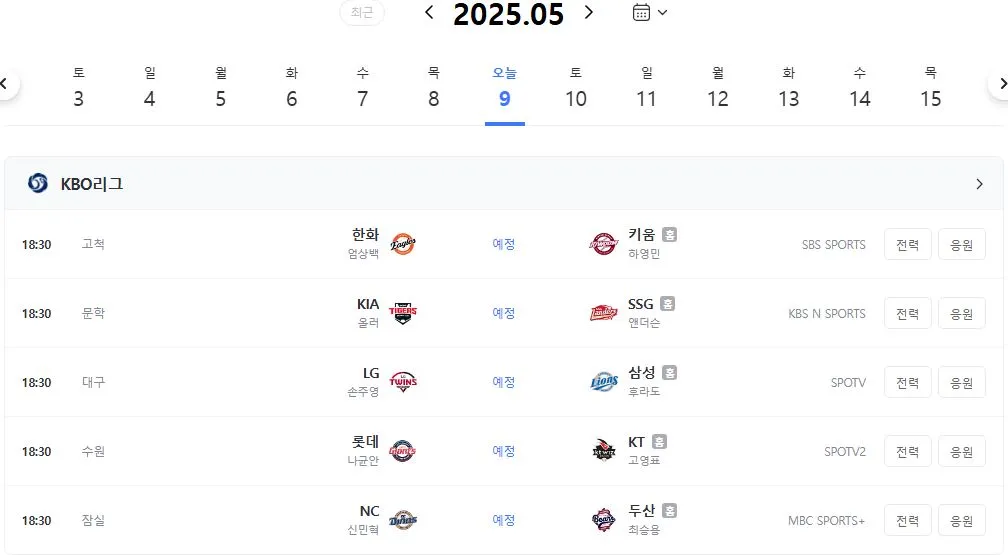
Task: Click 응원 button for NC vs 두산 game
Action: (962, 520)
